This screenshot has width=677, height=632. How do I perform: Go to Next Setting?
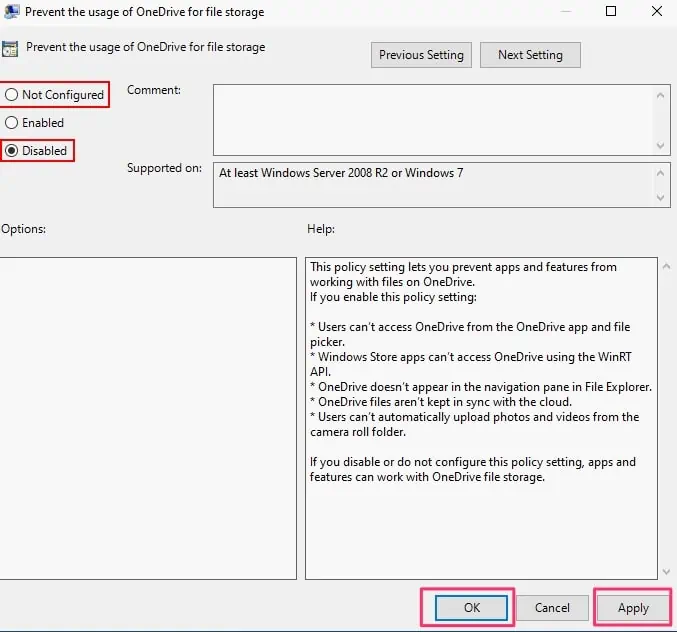(530, 55)
